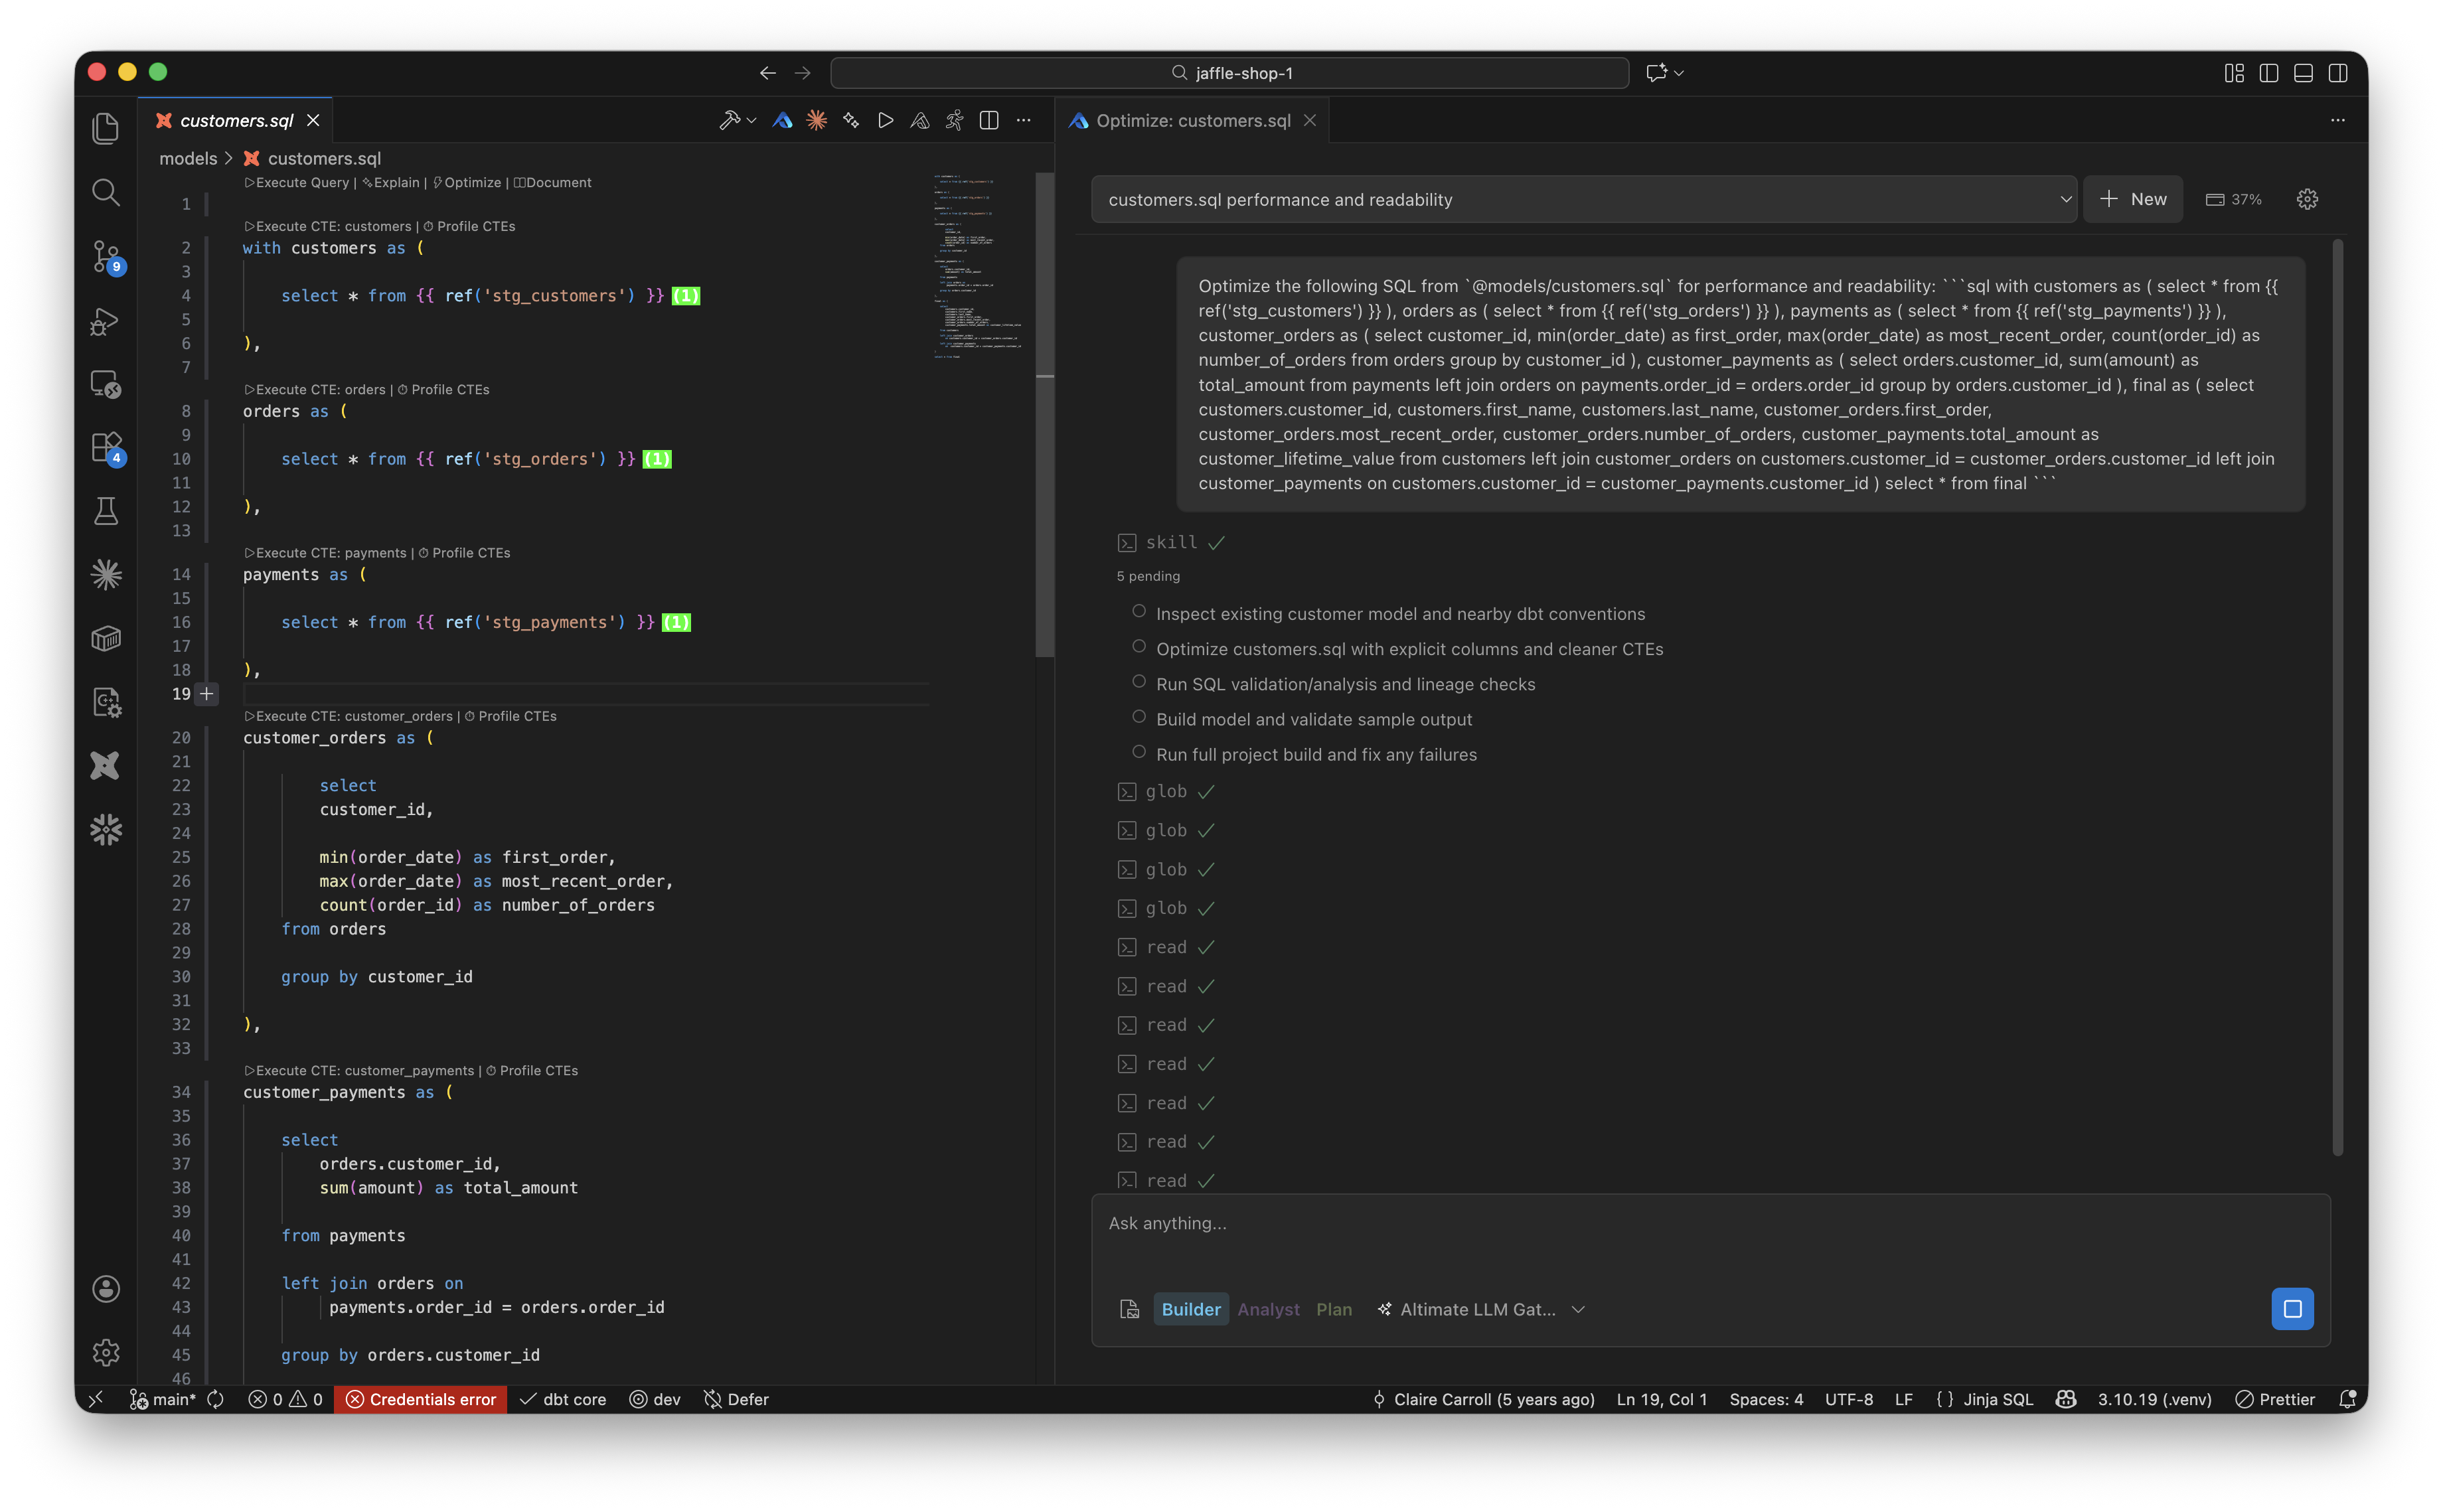Image resolution: width=2443 pixels, height=1512 pixels.
Task: Click the chat panel vertical scrollbar
Action: [x=2337, y=697]
